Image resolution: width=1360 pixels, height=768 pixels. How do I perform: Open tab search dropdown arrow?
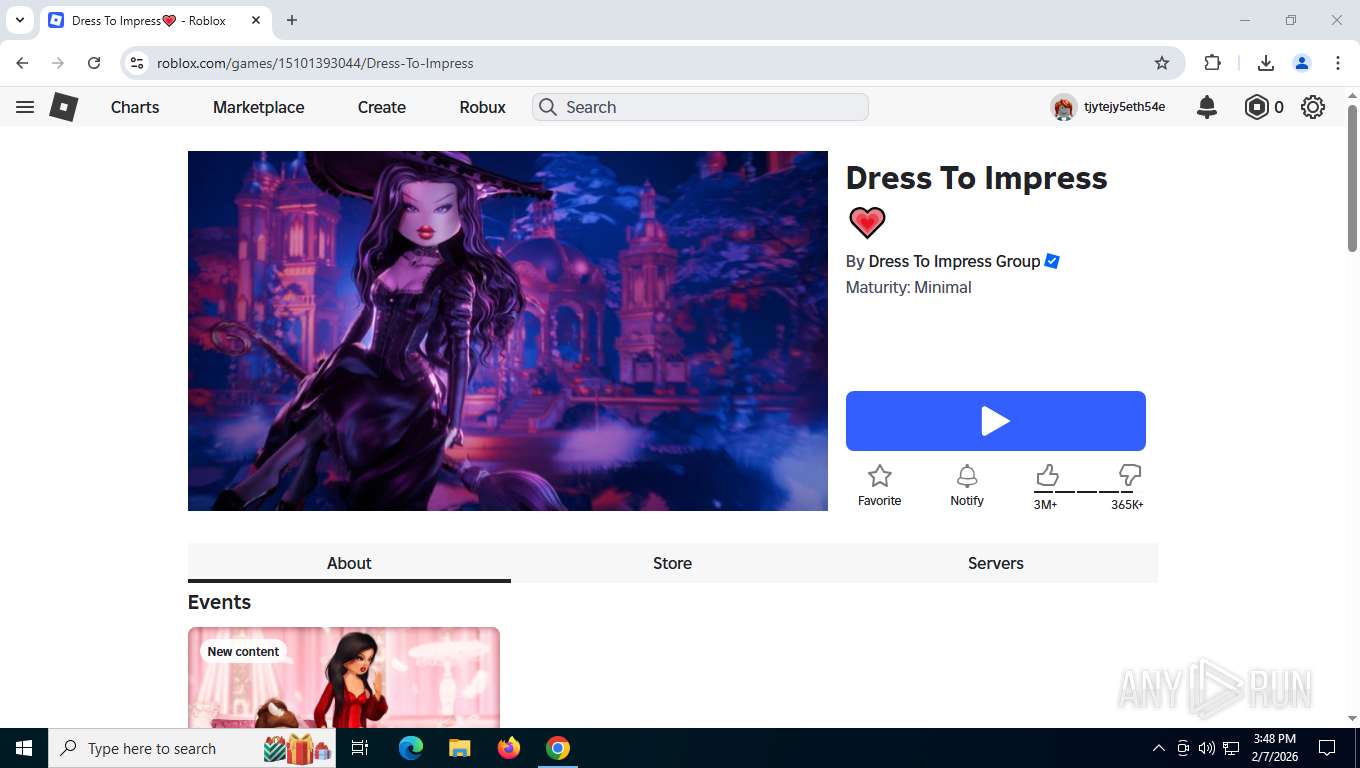pos(19,20)
